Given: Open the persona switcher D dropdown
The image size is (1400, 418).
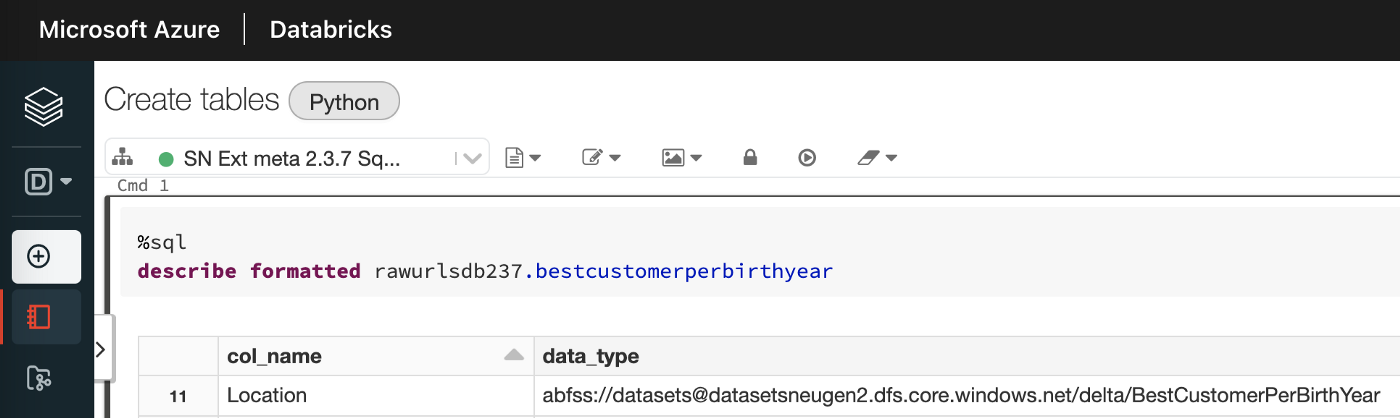Looking at the screenshot, I should tap(48, 182).
